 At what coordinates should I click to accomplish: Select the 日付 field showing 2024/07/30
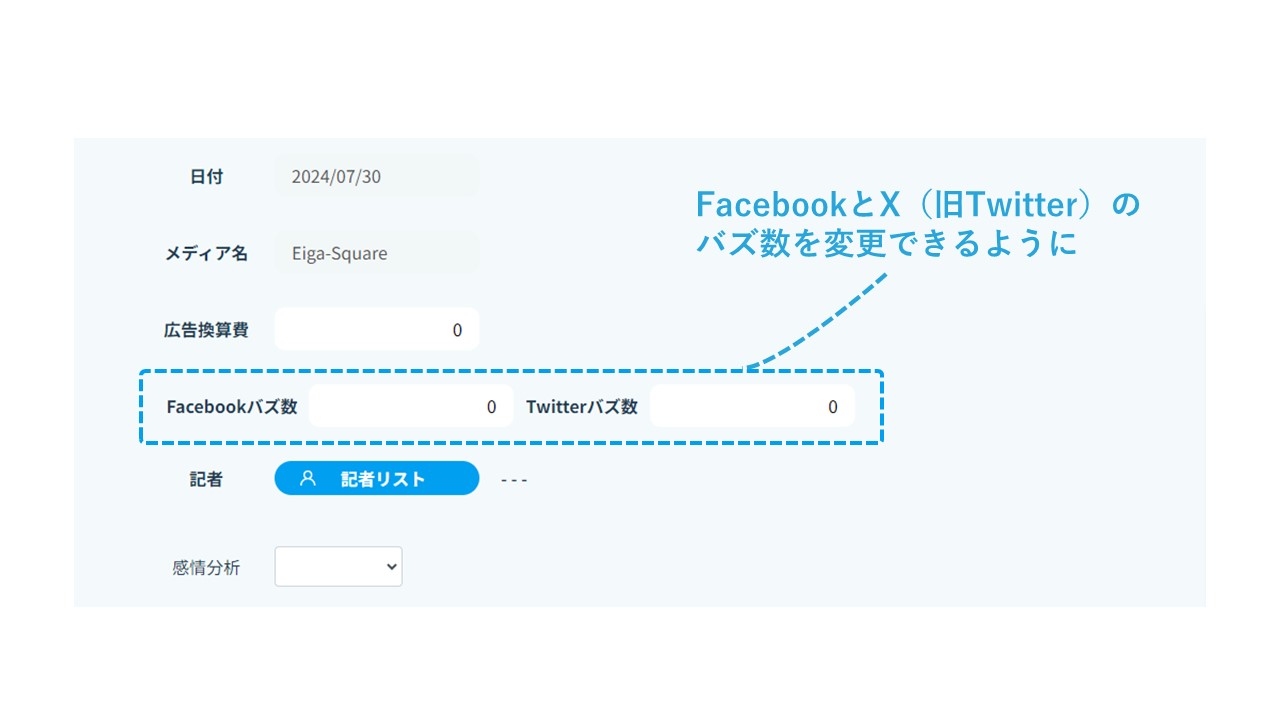tap(376, 176)
